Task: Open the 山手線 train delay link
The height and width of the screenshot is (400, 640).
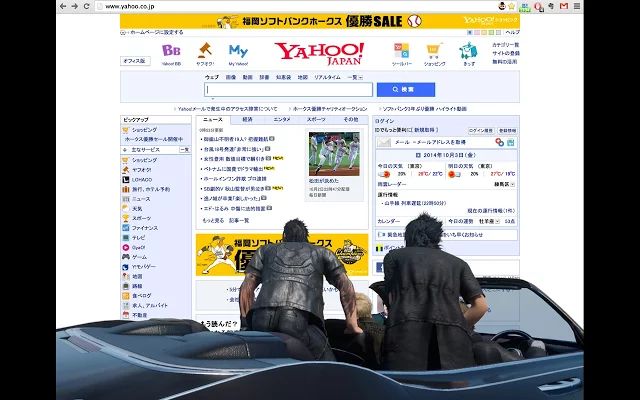Action: click(x=415, y=203)
